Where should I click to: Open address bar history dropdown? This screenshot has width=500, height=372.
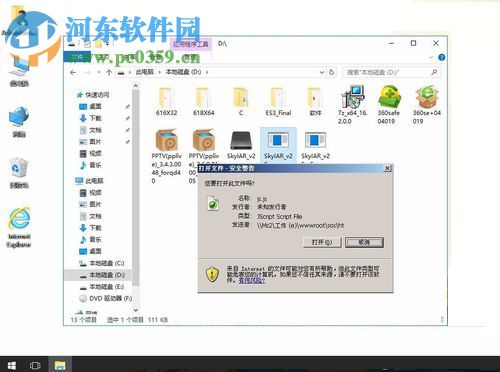(x=322, y=72)
